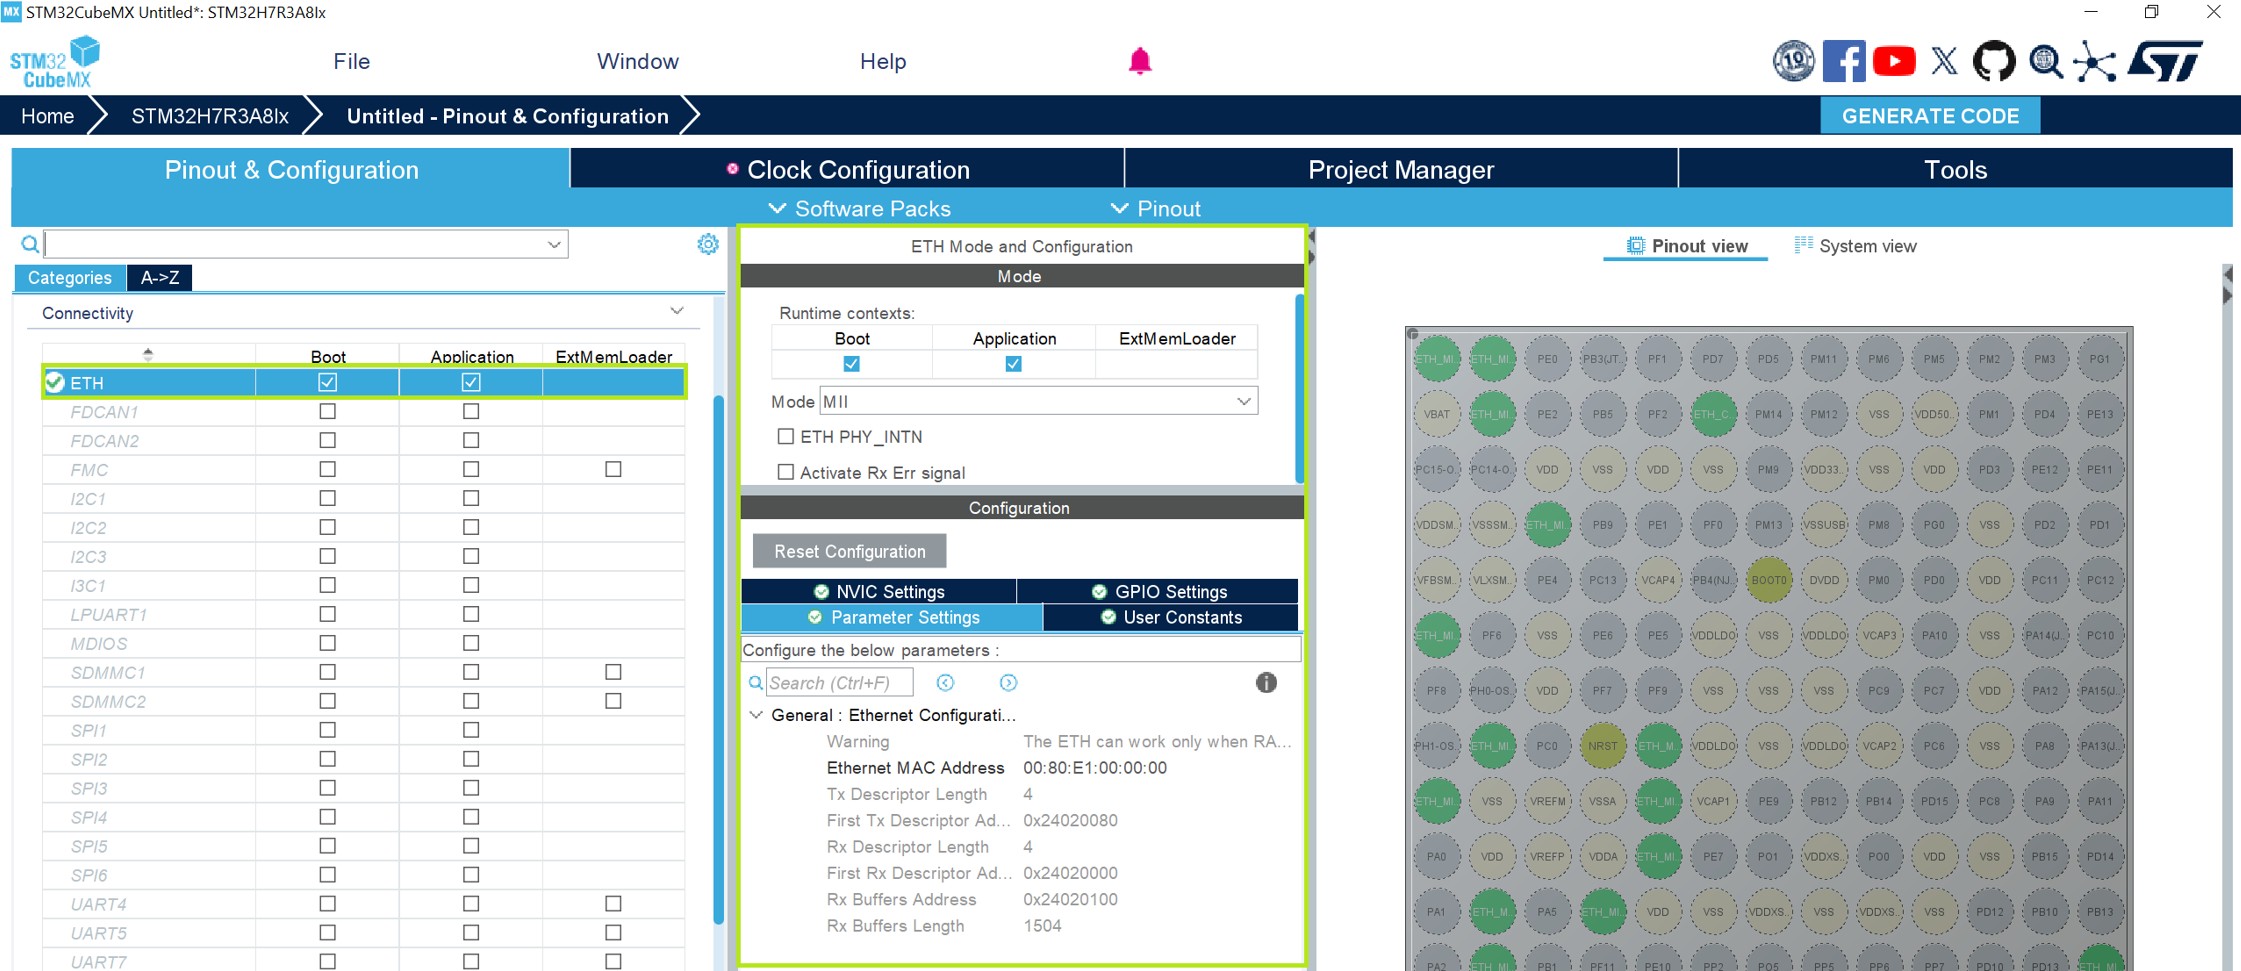Show parameter info with the i icon

click(1266, 683)
